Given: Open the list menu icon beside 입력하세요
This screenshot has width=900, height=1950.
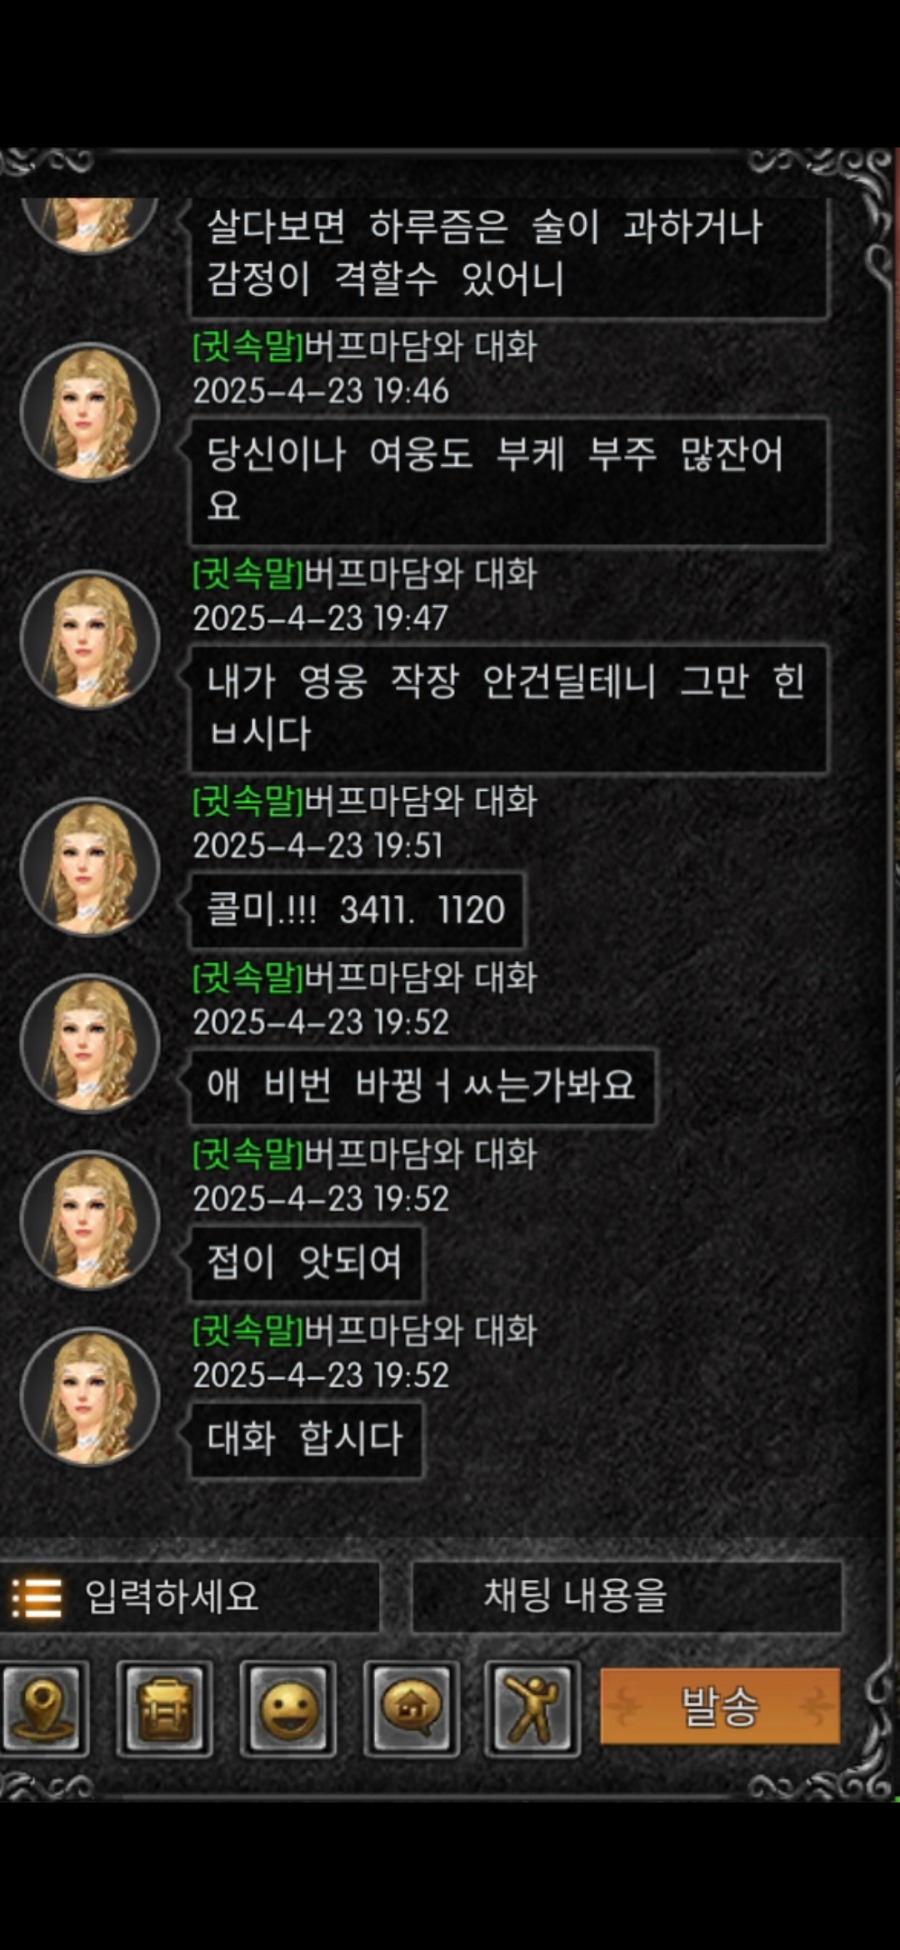Looking at the screenshot, I should pyautogui.click(x=37, y=1597).
